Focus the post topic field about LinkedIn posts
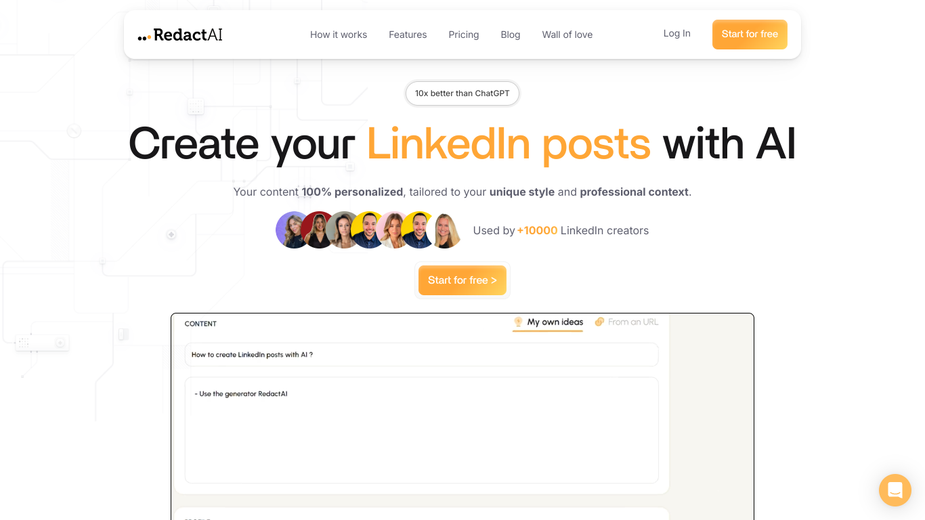This screenshot has height=520, width=925. pyautogui.click(x=421, y=355)
